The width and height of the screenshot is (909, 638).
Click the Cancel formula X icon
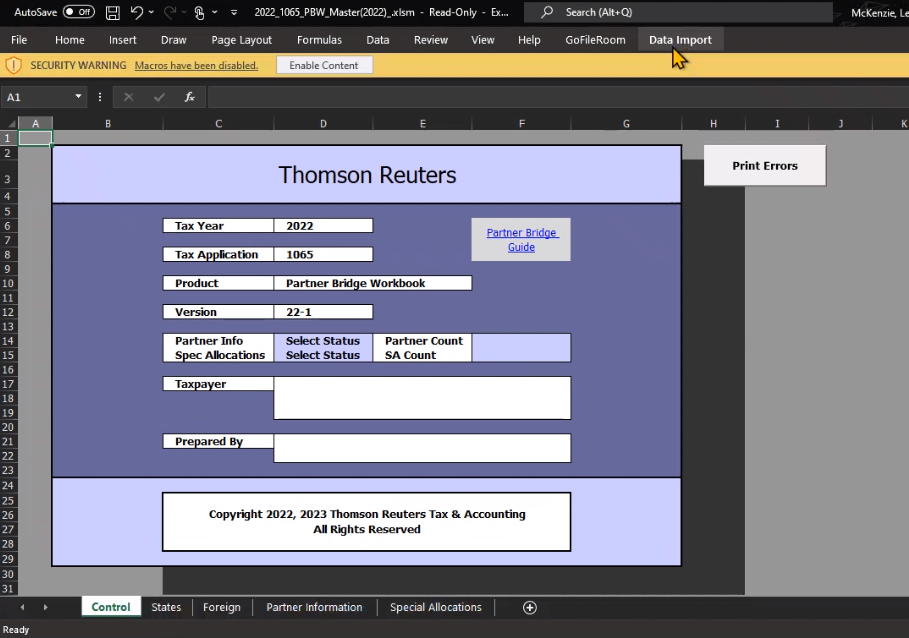(129, 97)
